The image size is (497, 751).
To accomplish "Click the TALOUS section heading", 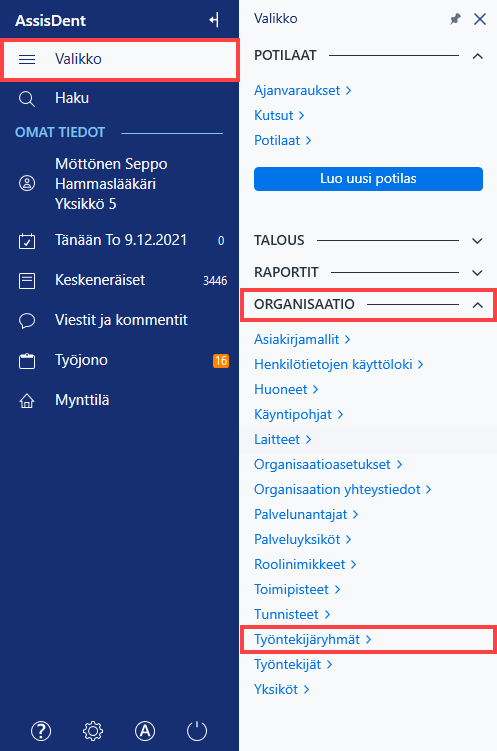I will [279, 240].
